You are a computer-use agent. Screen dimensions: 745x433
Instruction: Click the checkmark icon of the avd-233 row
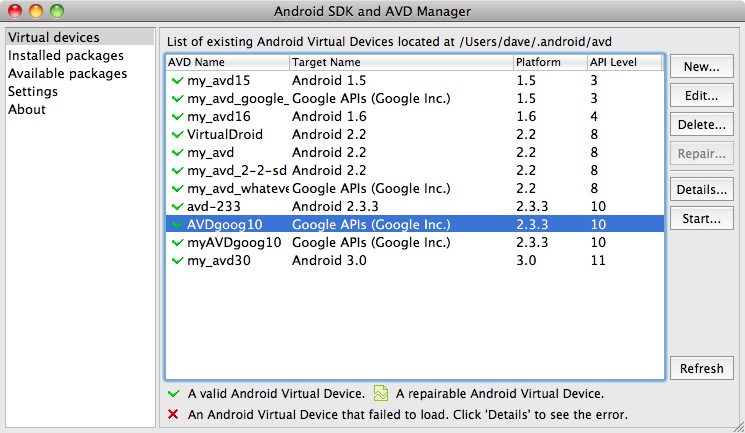click(x=177, y=207)
